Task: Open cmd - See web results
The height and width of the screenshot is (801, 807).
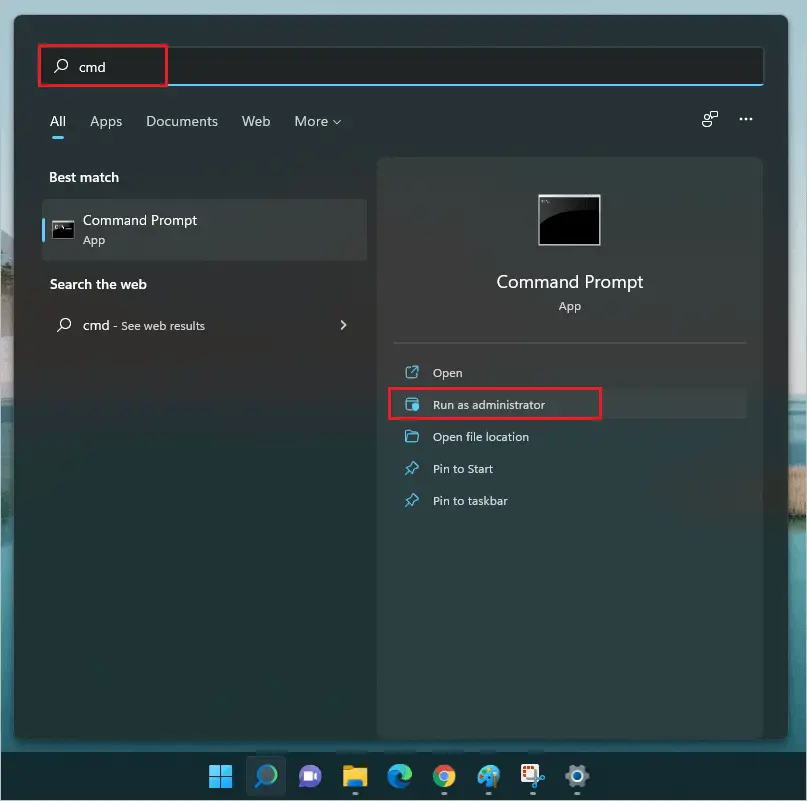Action: click(204, 325)
